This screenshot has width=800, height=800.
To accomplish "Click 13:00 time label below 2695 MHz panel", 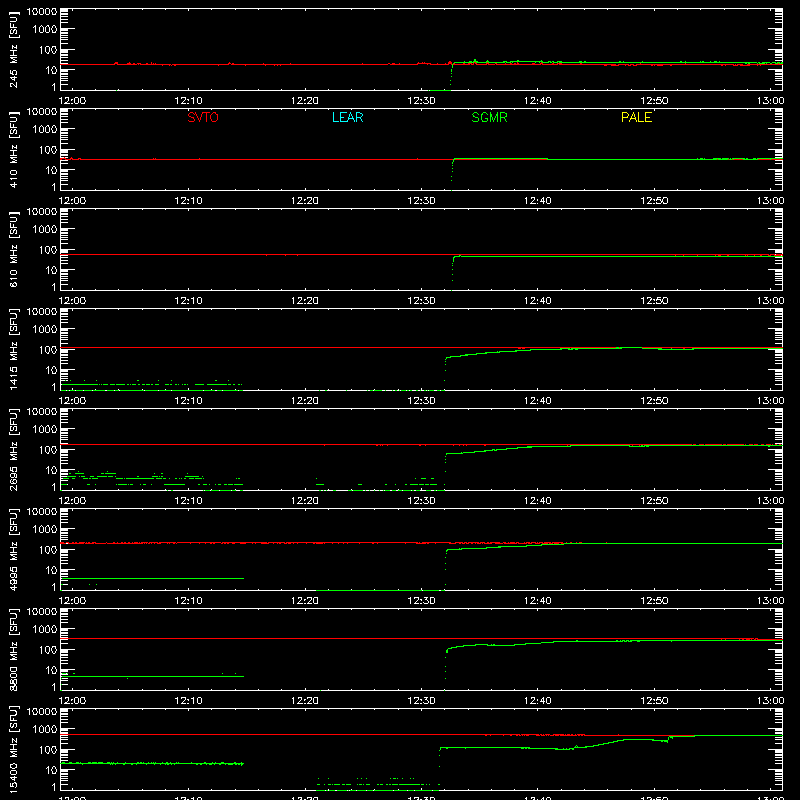I will [x=770, y=501].
